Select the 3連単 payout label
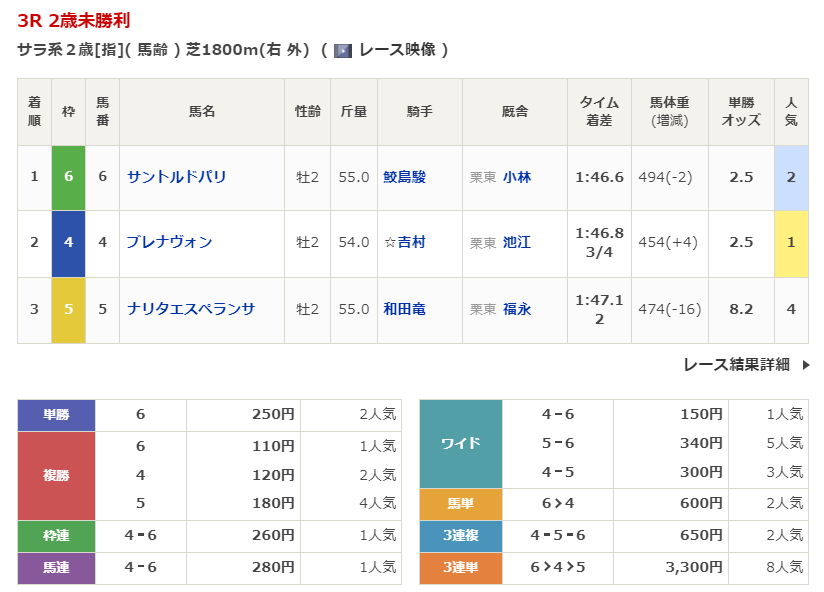 click(460, 568)
